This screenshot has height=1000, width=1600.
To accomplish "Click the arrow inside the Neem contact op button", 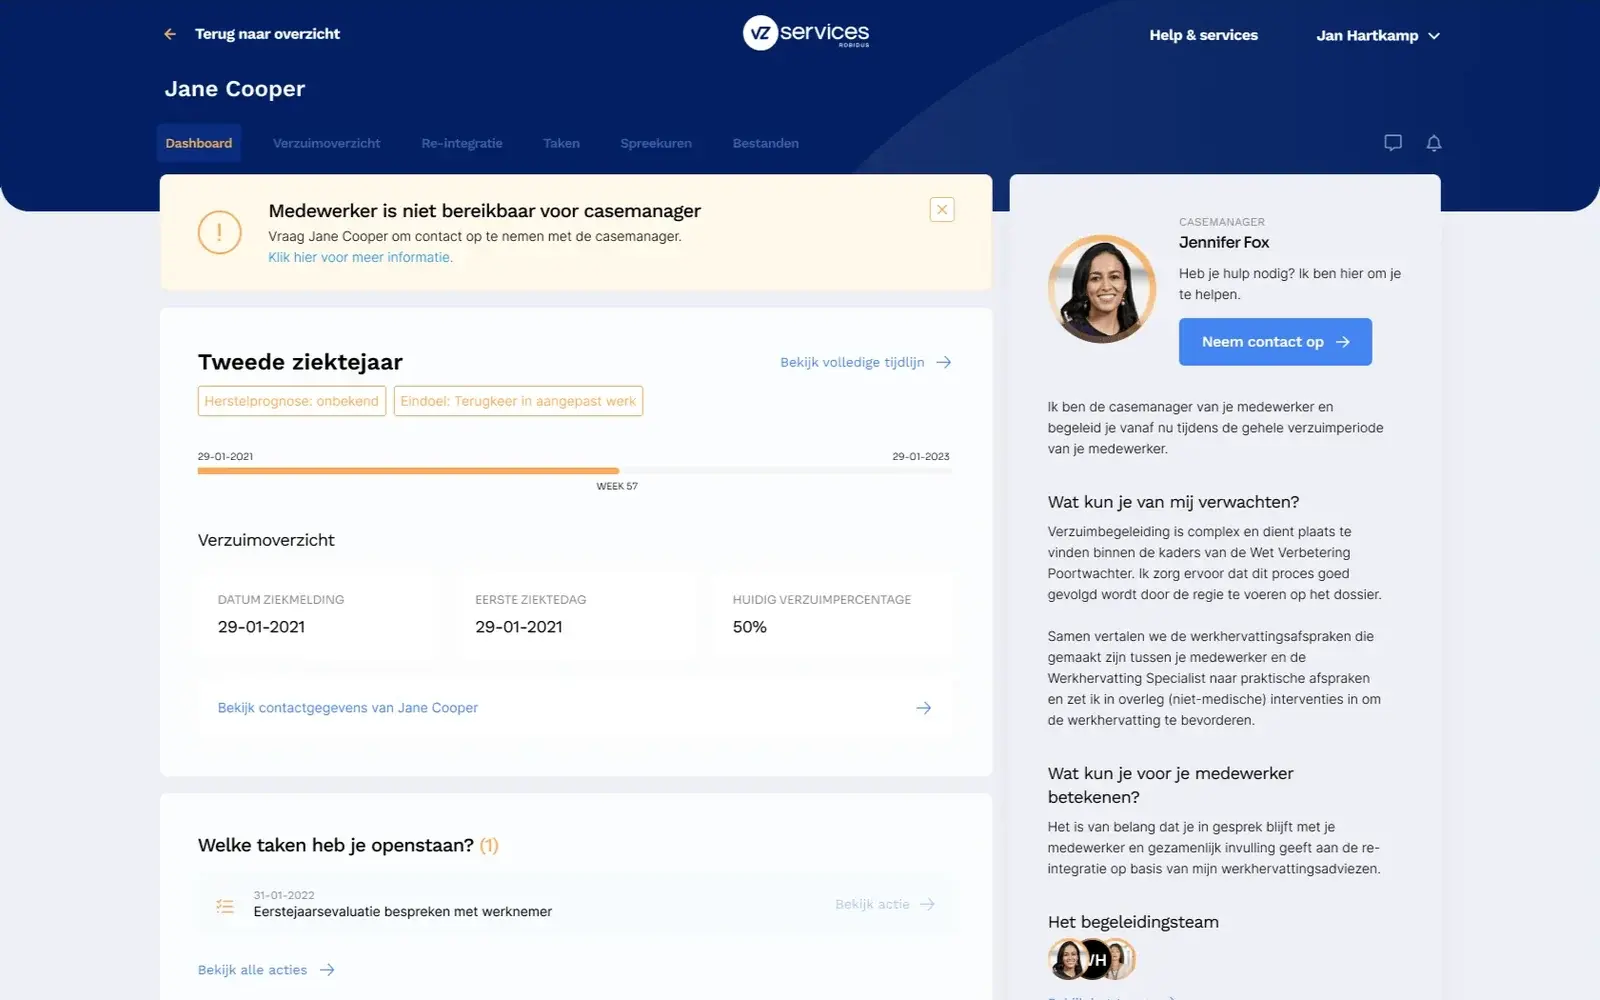I will (1343, 342).
